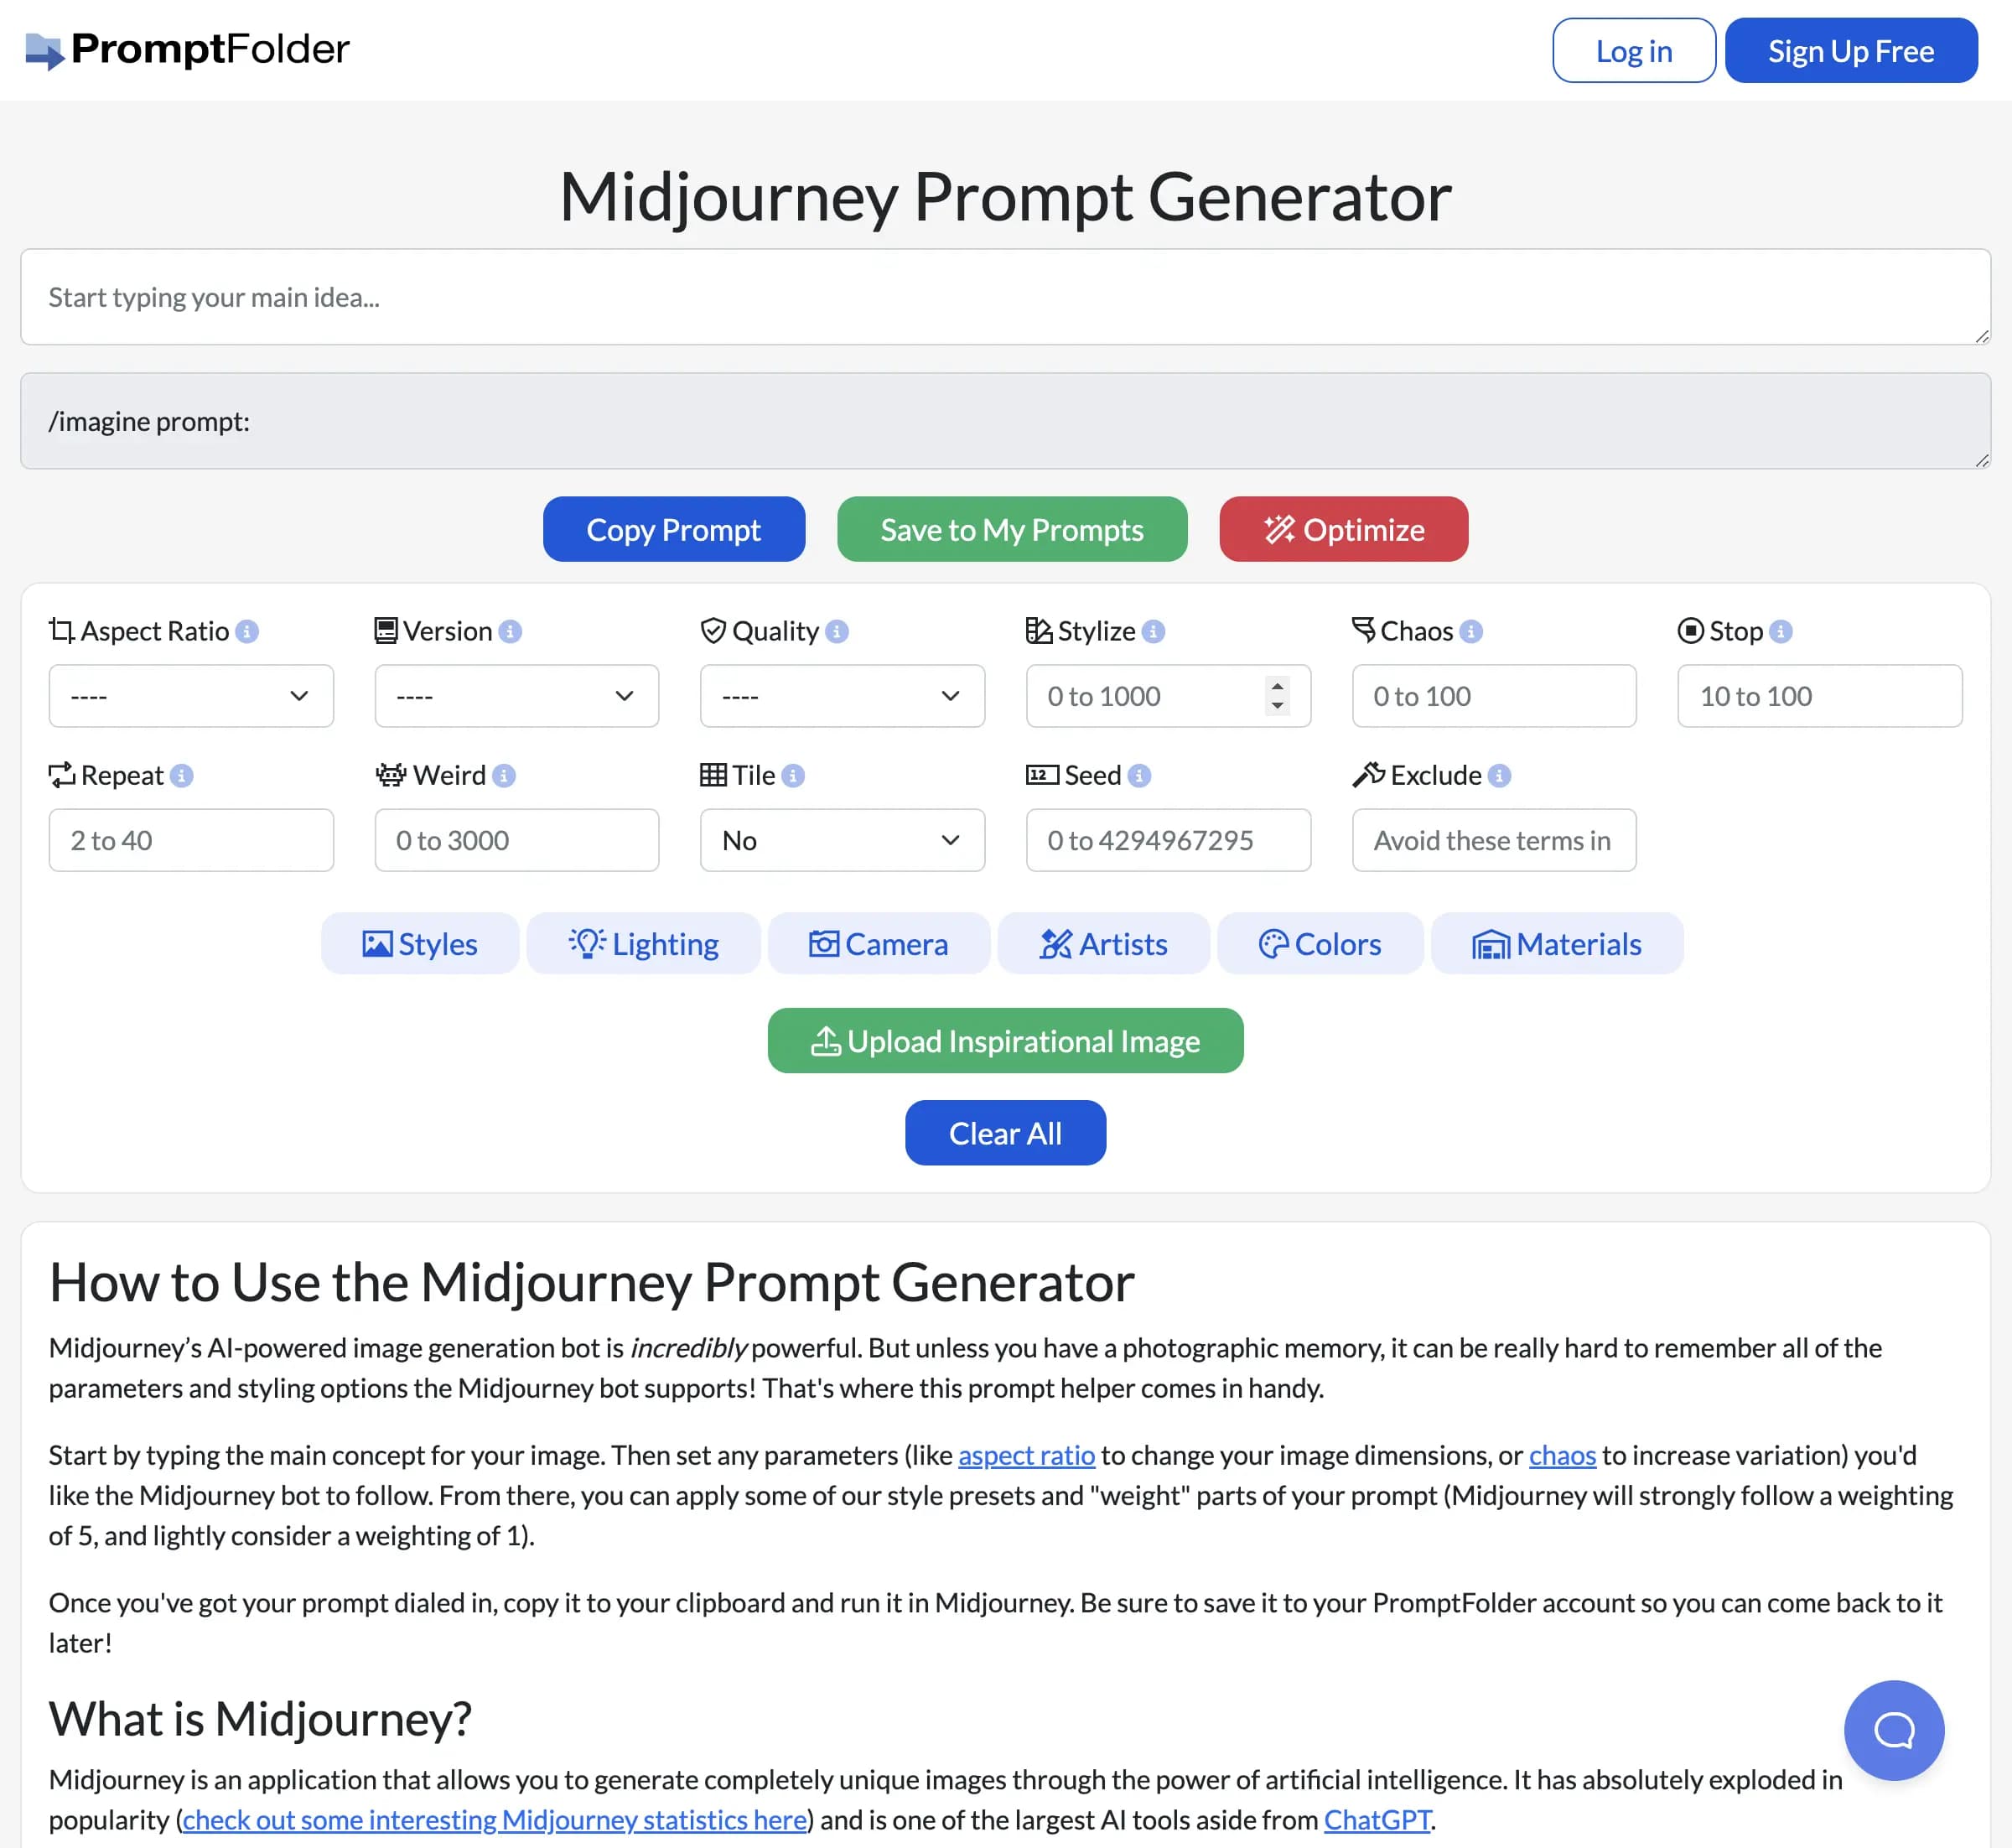
Task: Click the Version info icon
Action: (x=510, y=632)
